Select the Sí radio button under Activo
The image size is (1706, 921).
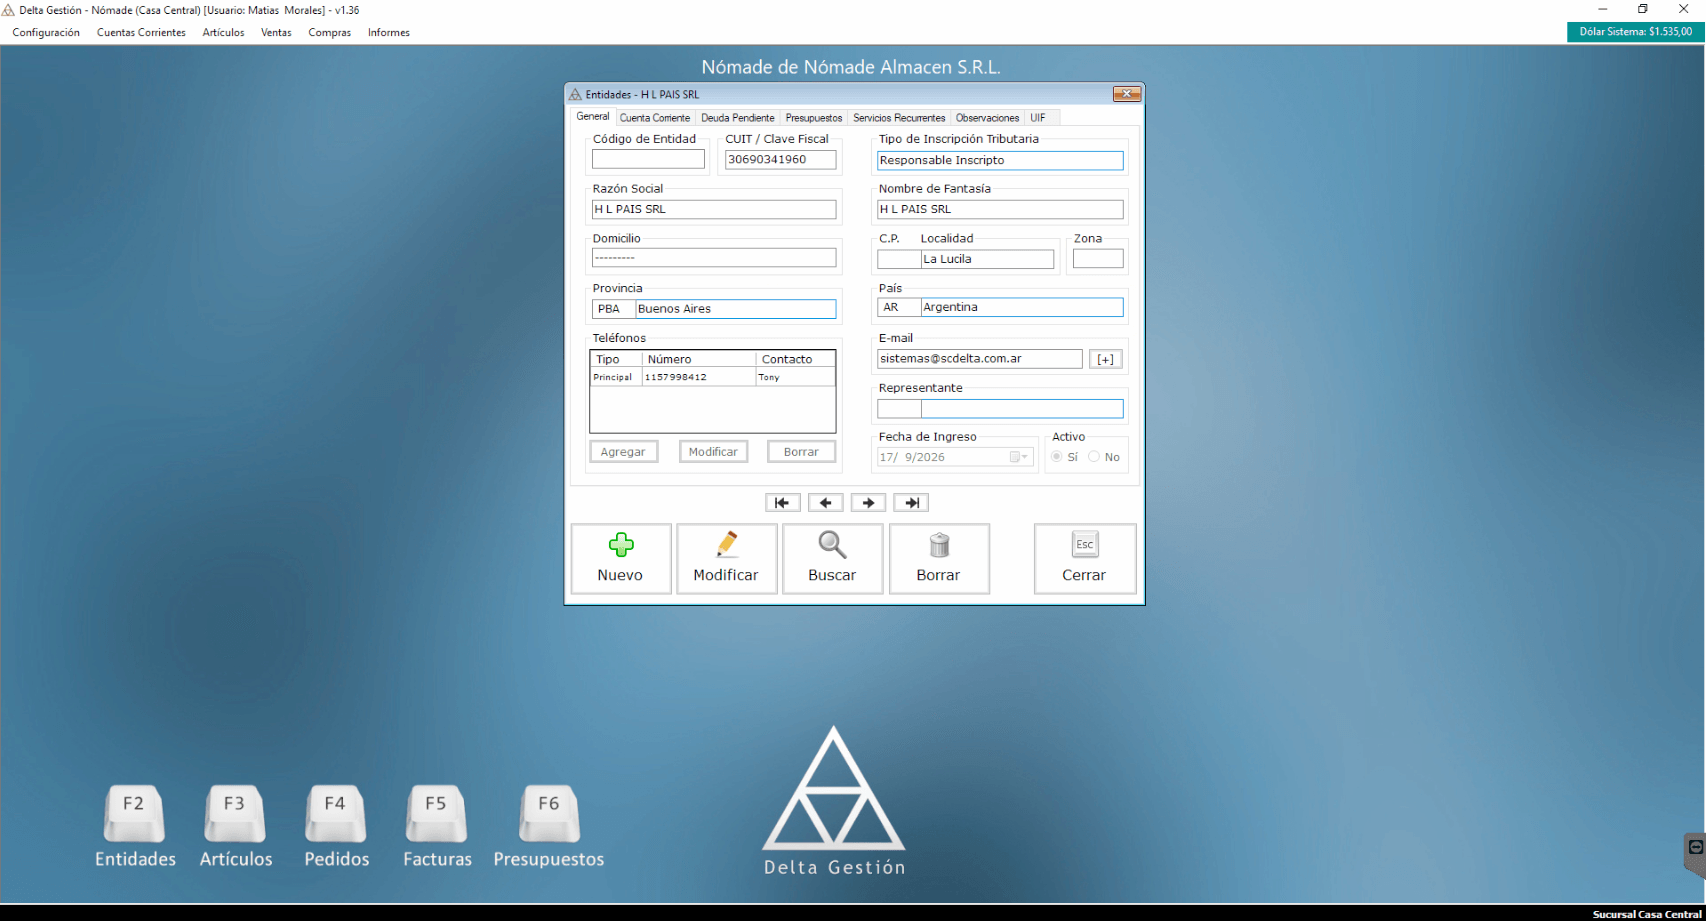pyautogui.click(x=1057, y=457)
